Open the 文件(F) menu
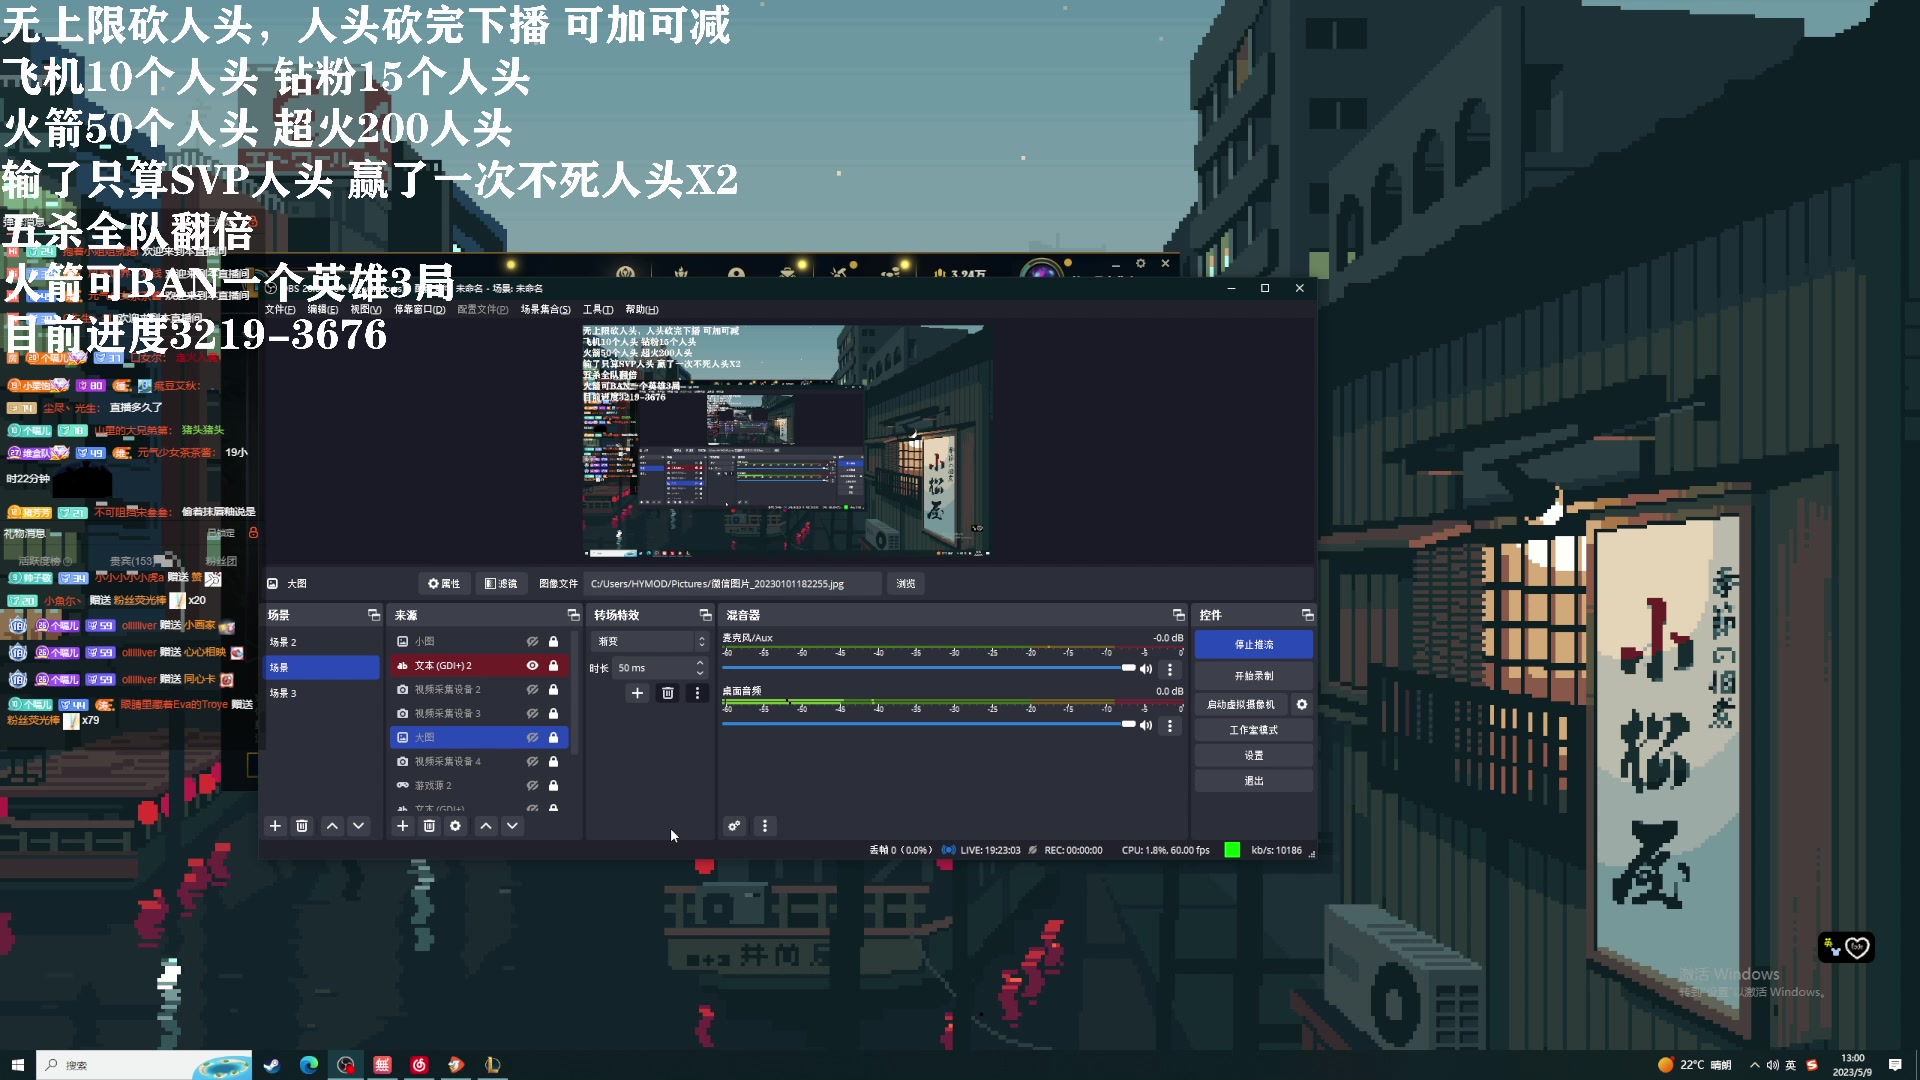This screenshot has width=1920, height=1080. pyautogui.click(x=280, y=310)
